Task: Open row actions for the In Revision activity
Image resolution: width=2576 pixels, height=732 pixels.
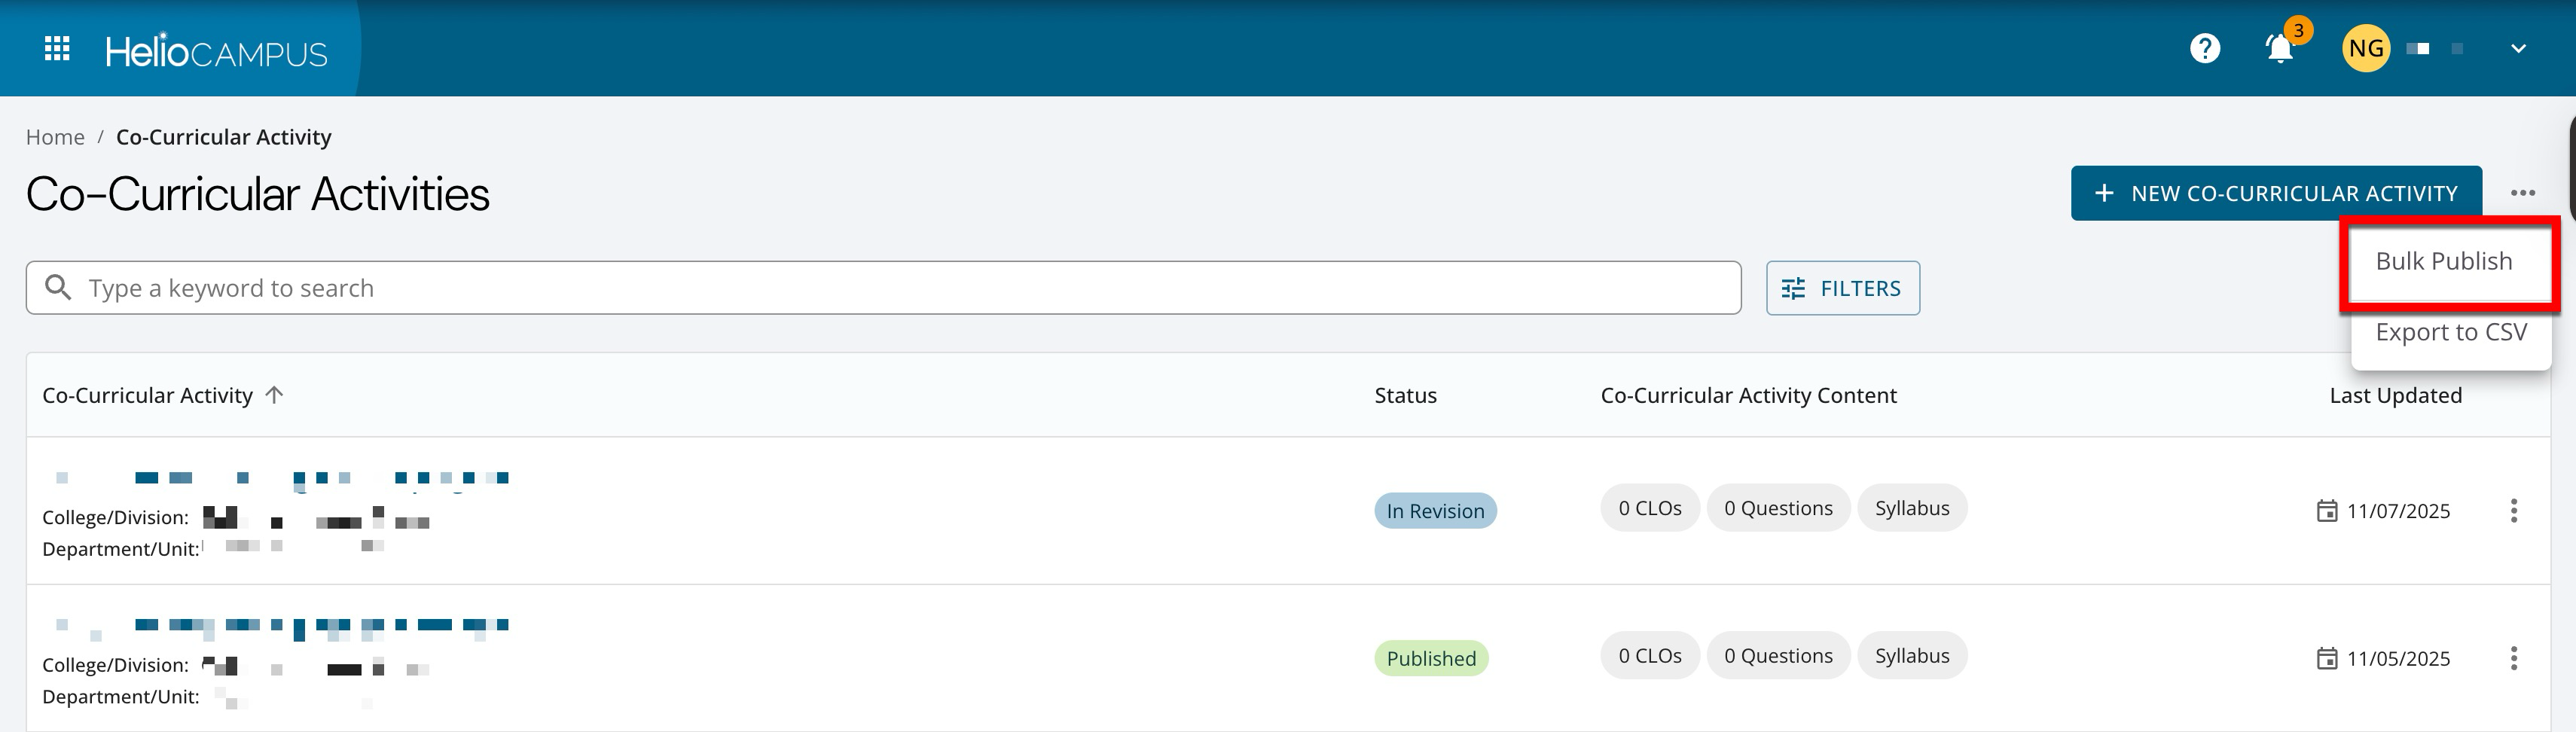Action: coord(2513,511)
